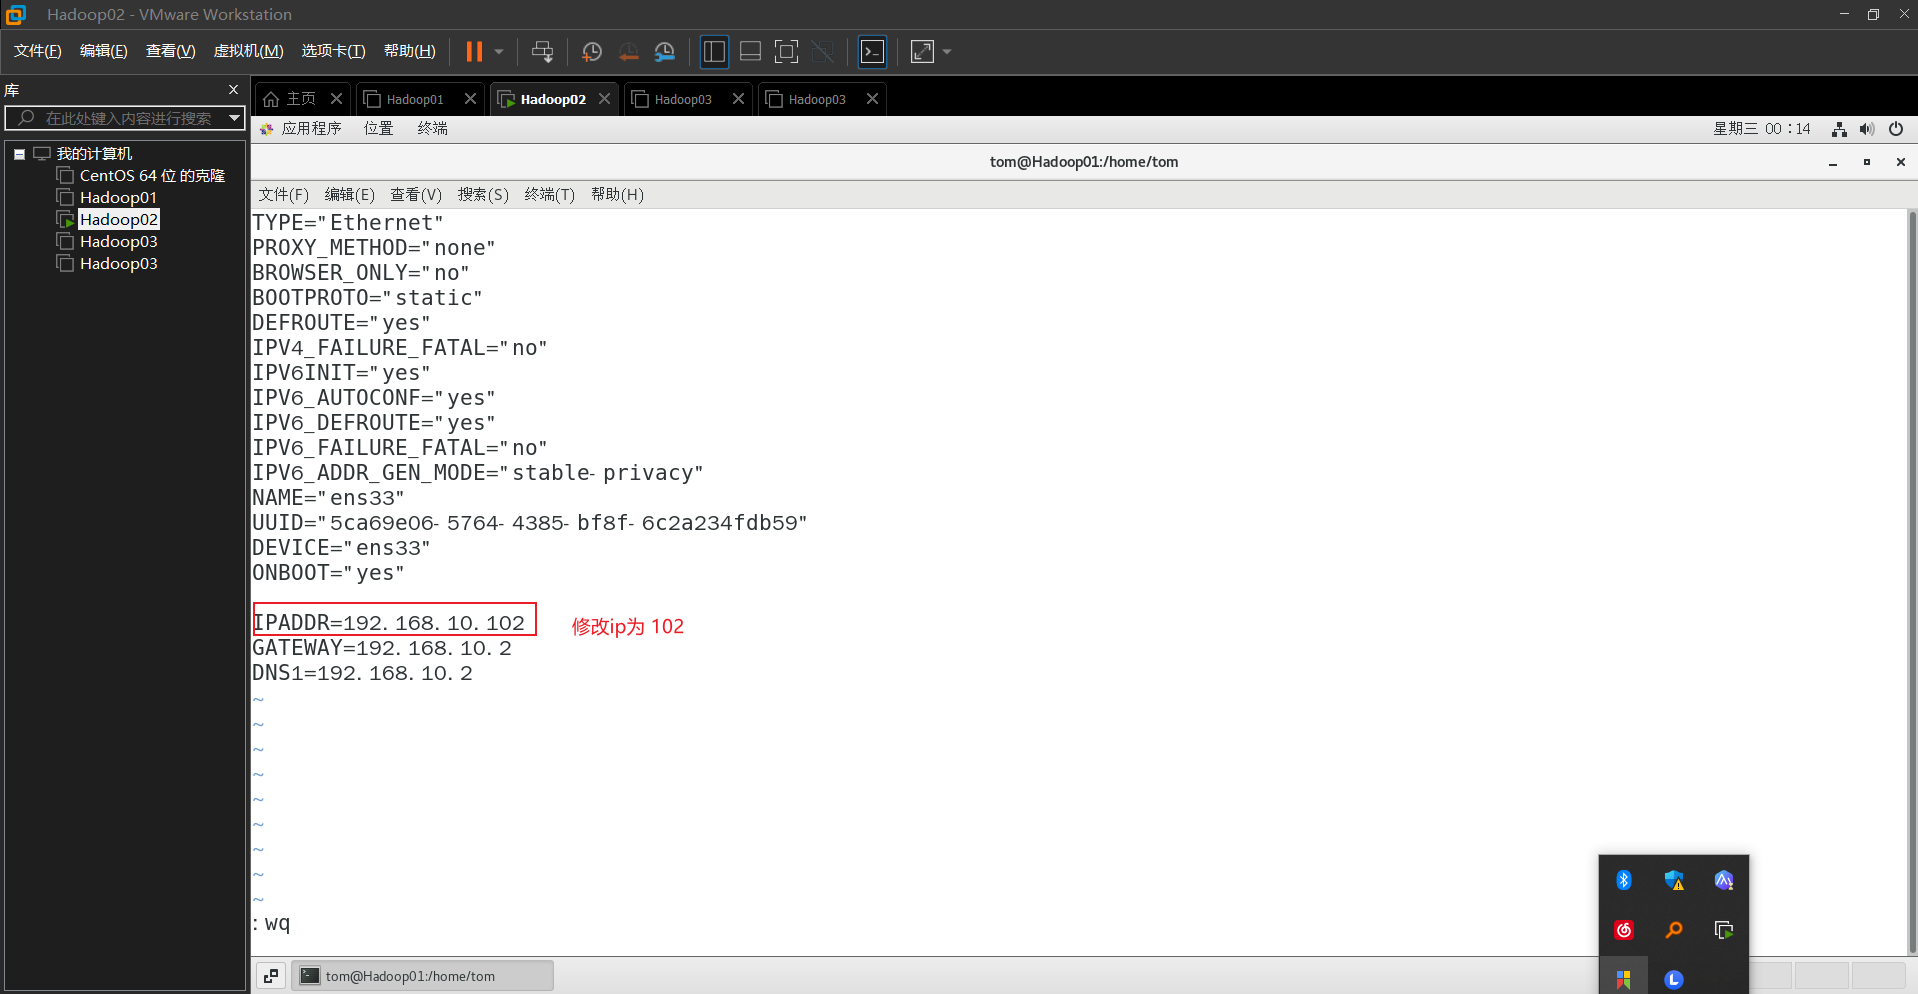Maximize the terminal window
1918x994 pixels.
click(1867, 162)
